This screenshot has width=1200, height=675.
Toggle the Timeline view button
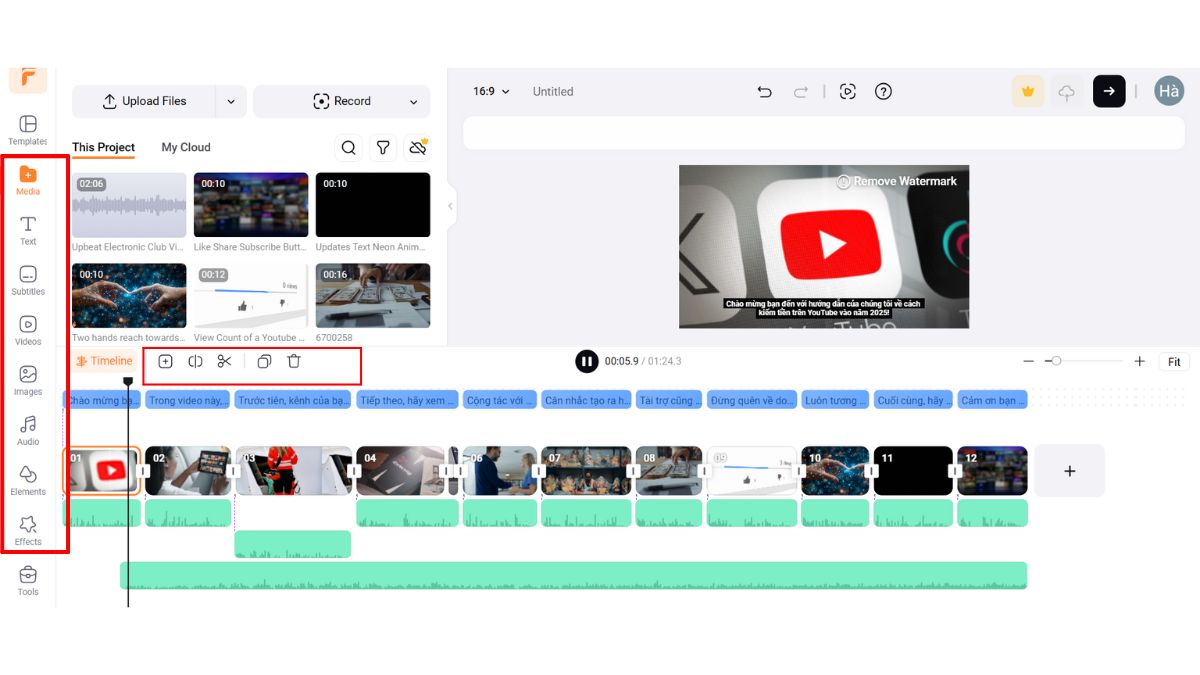point(104,361)
